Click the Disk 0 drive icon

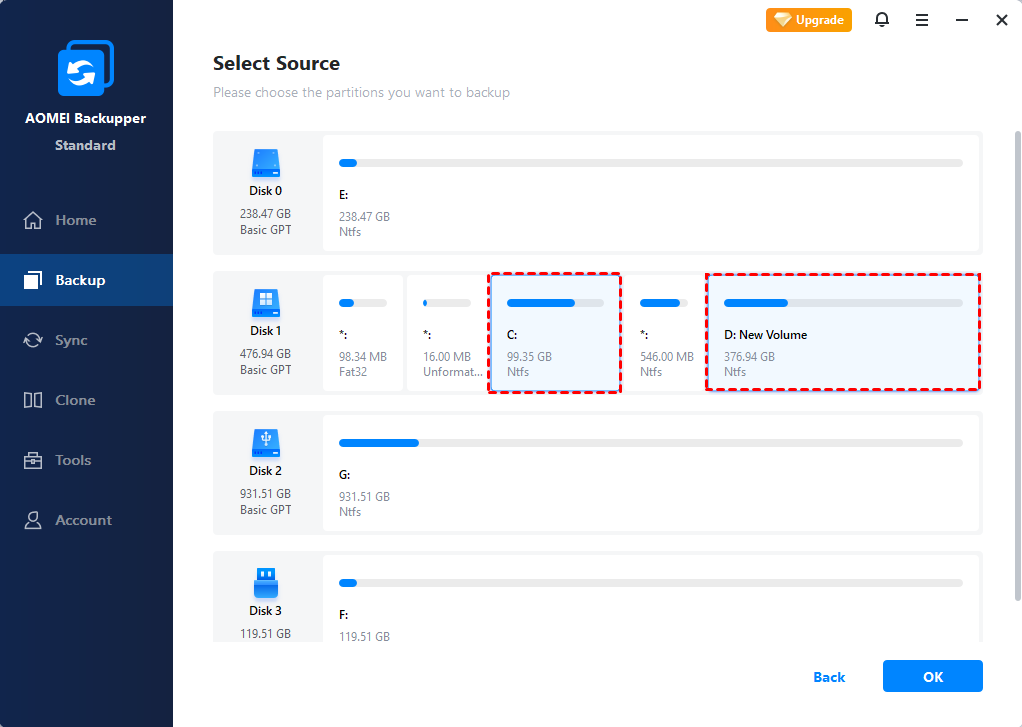point(266,163)
